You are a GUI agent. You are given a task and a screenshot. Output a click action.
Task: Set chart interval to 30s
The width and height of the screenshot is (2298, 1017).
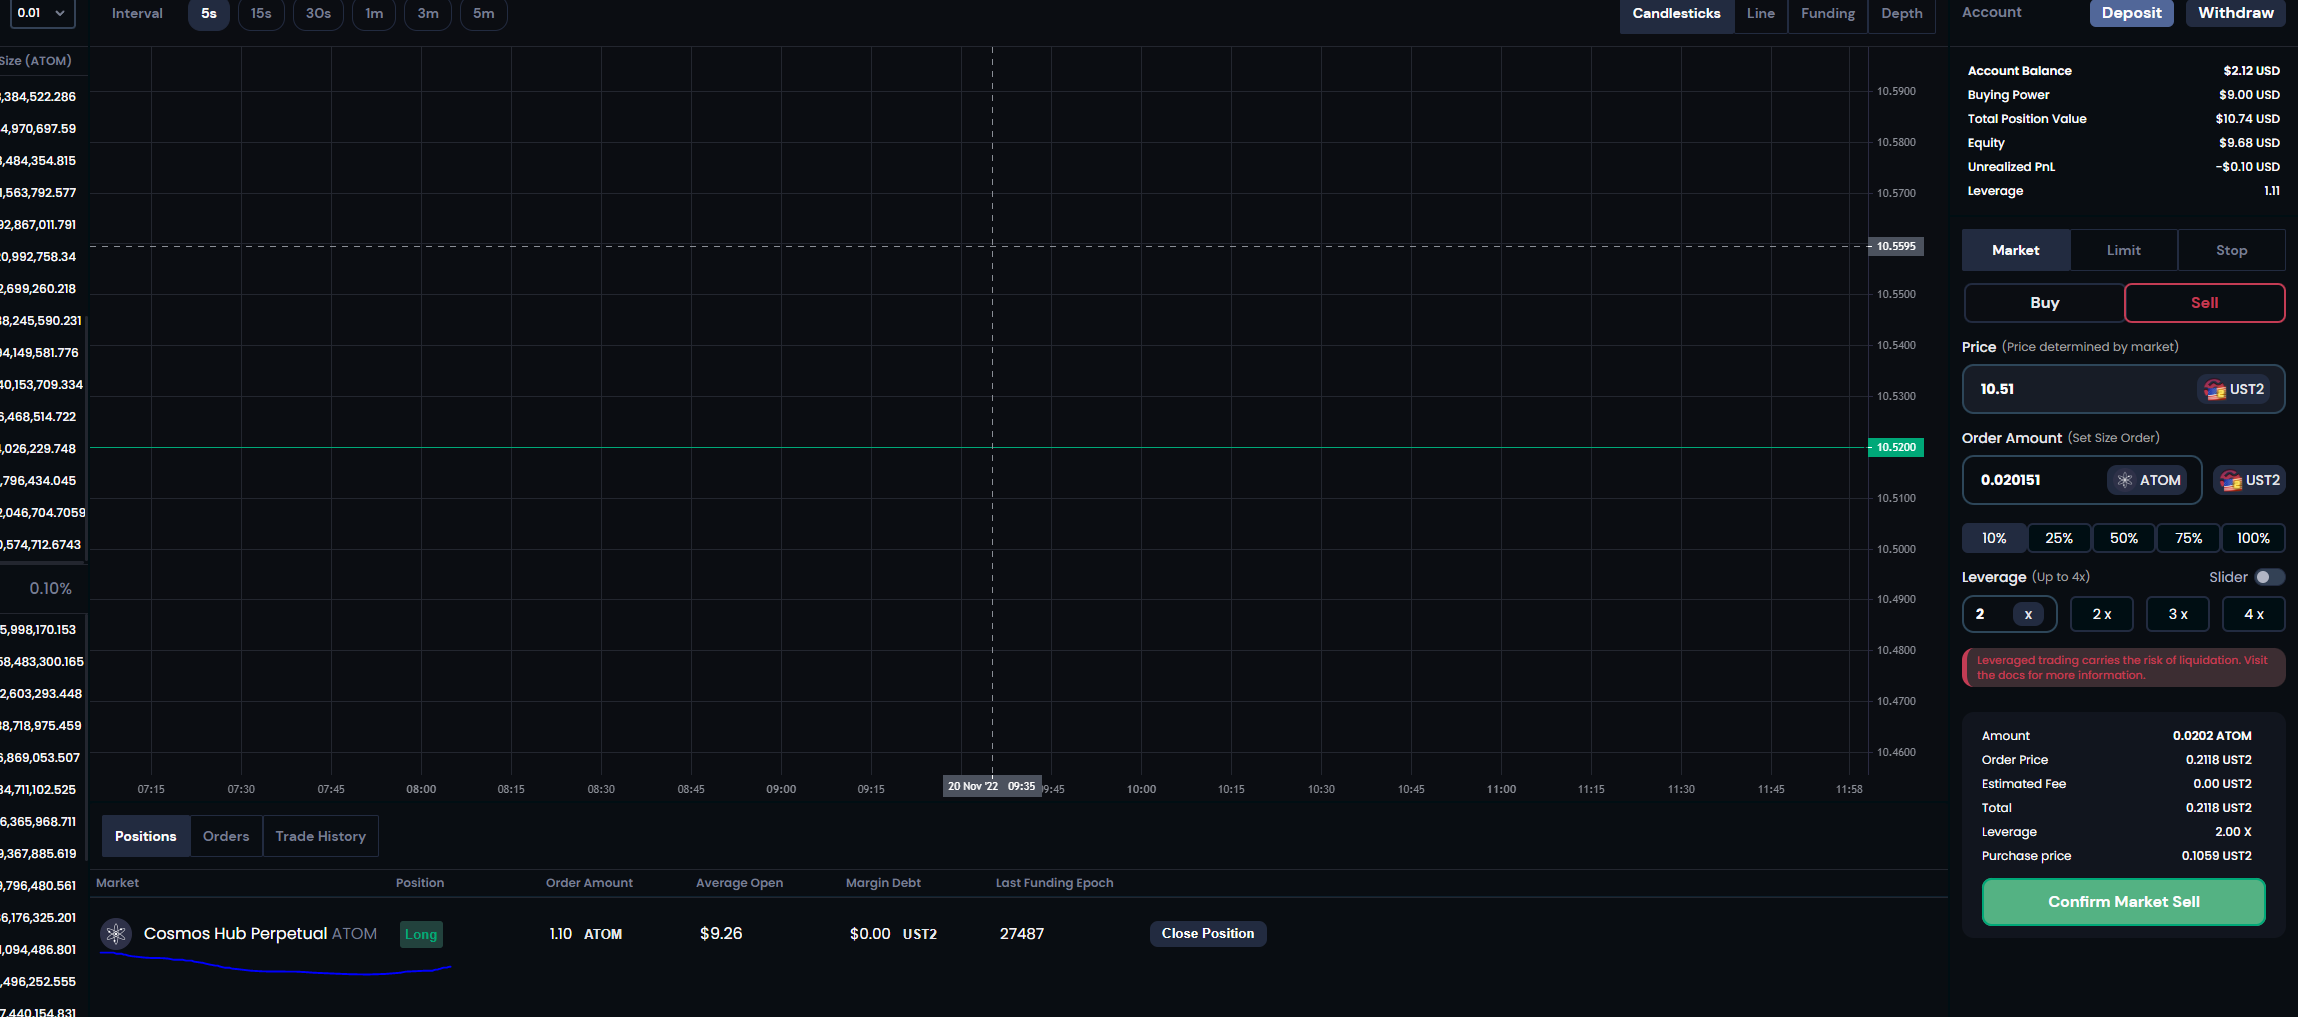click(x=318, y=14)
